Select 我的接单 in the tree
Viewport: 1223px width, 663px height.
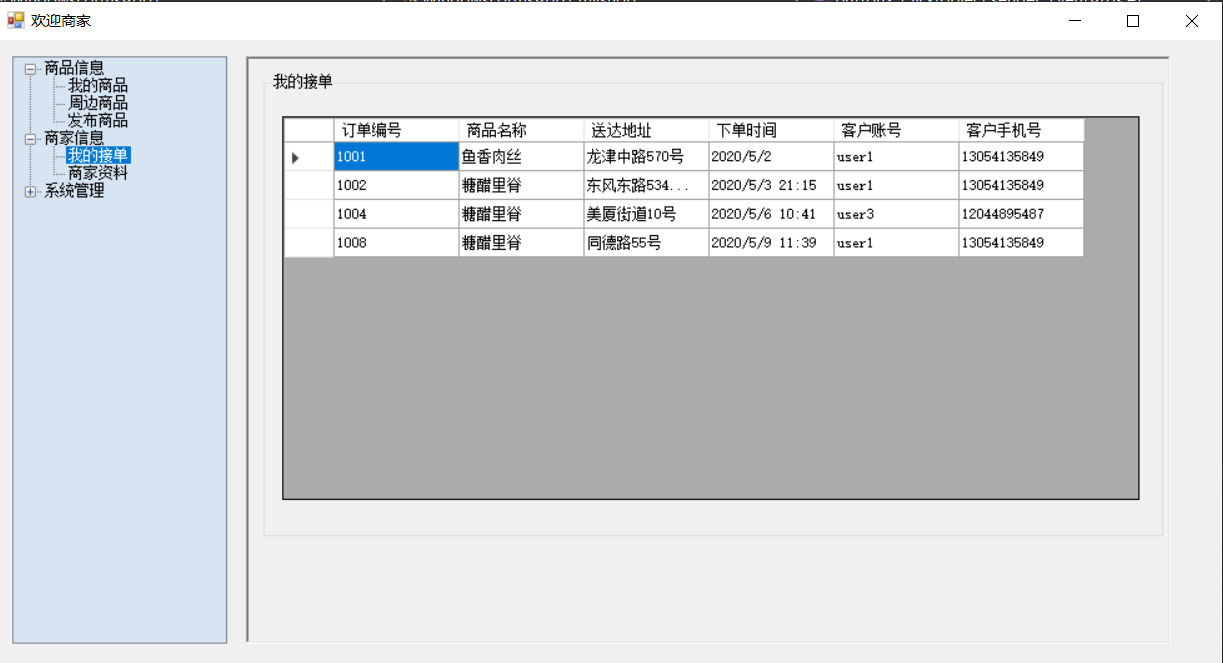pos(98,155)
